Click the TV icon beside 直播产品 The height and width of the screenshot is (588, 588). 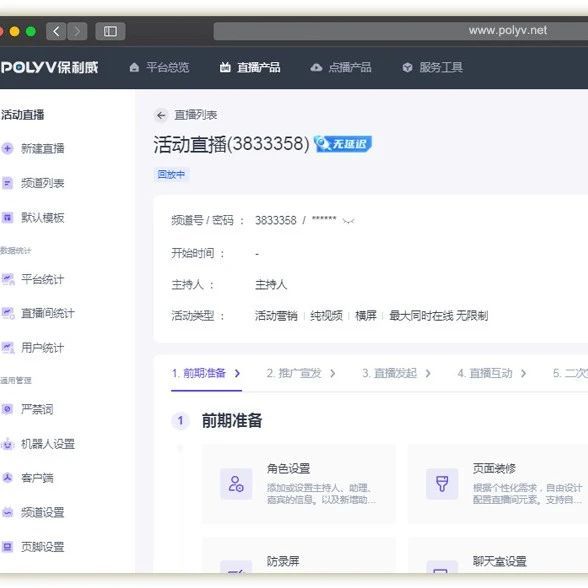(x=225, y=68)
